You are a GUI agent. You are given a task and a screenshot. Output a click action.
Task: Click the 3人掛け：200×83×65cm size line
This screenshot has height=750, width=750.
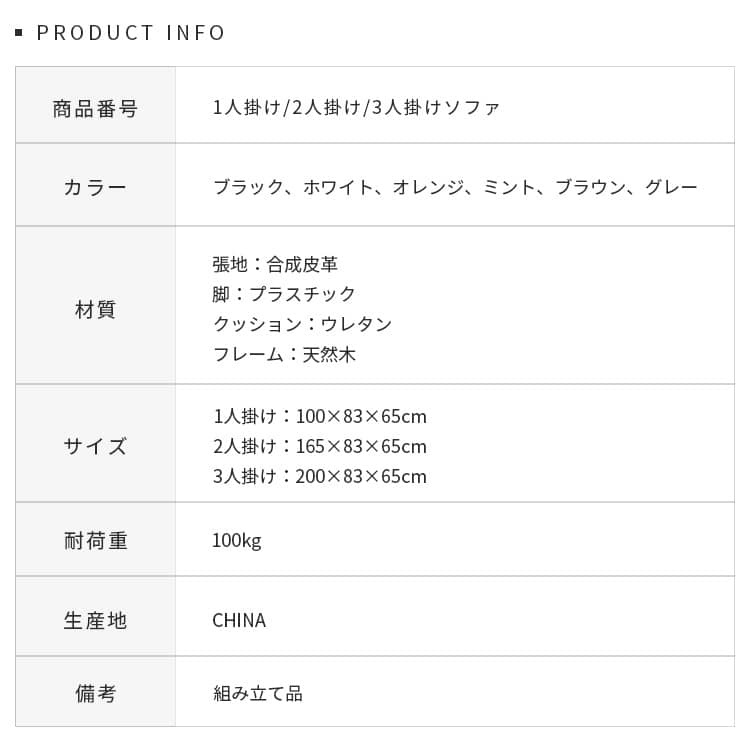pyautogui.click(x=319, y=476)
